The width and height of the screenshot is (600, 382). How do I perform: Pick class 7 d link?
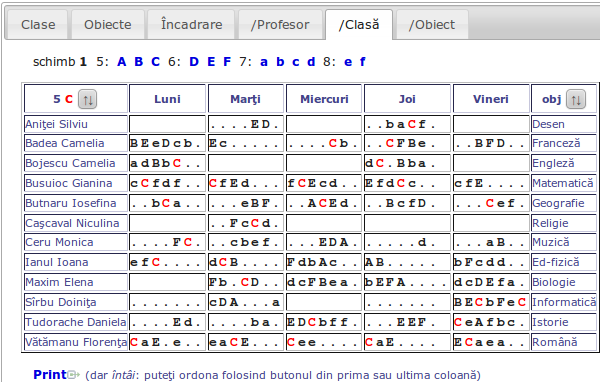pyautogui.click(x=311, y=62)
